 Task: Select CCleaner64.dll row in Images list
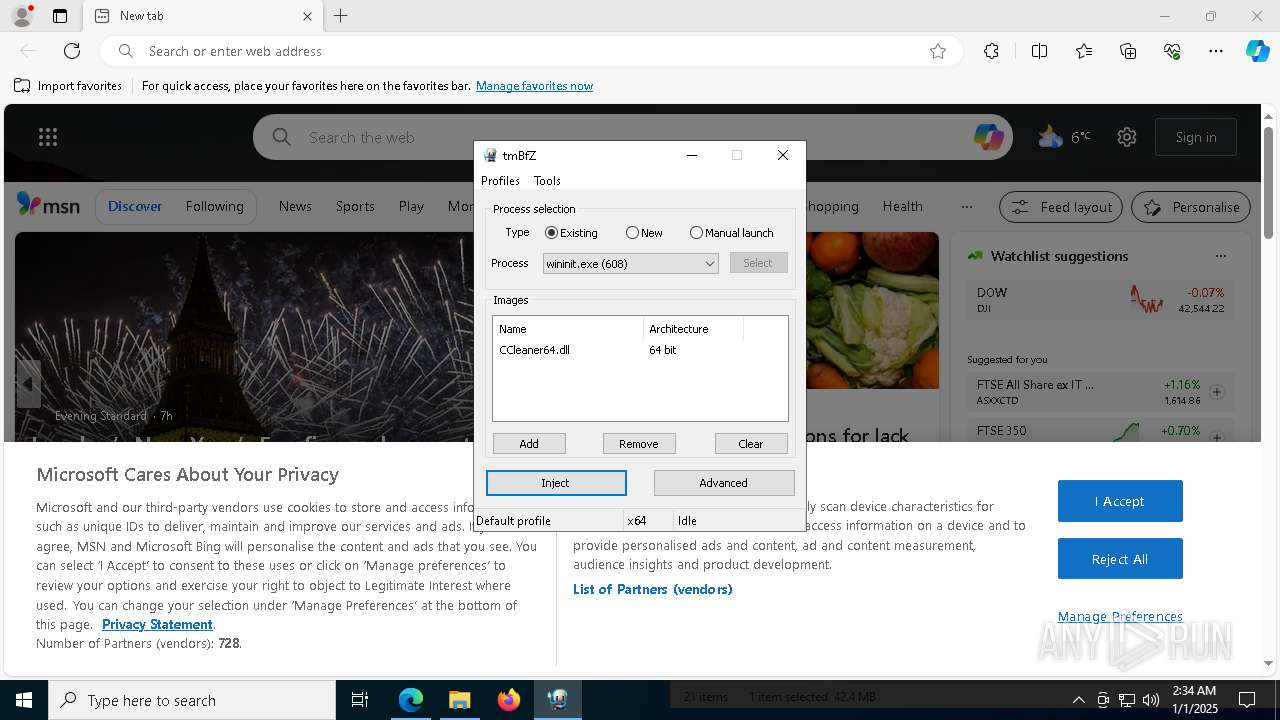click(640, 350)
